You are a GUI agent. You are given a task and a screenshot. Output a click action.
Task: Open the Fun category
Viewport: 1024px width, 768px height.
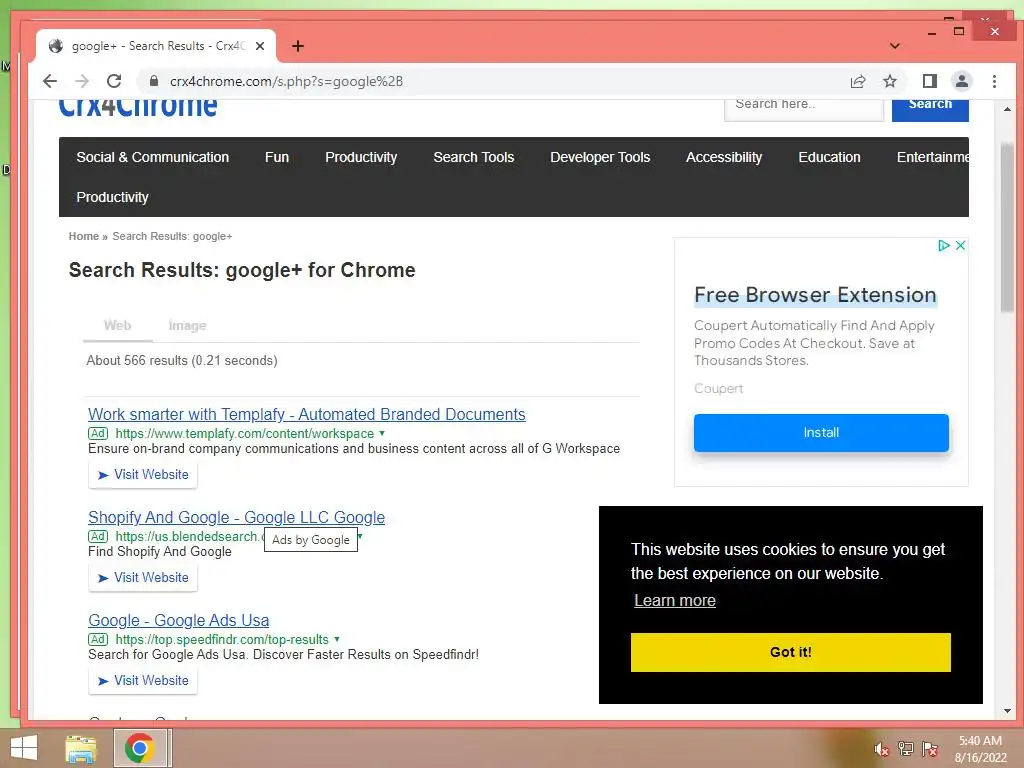(x=277, y=157)
